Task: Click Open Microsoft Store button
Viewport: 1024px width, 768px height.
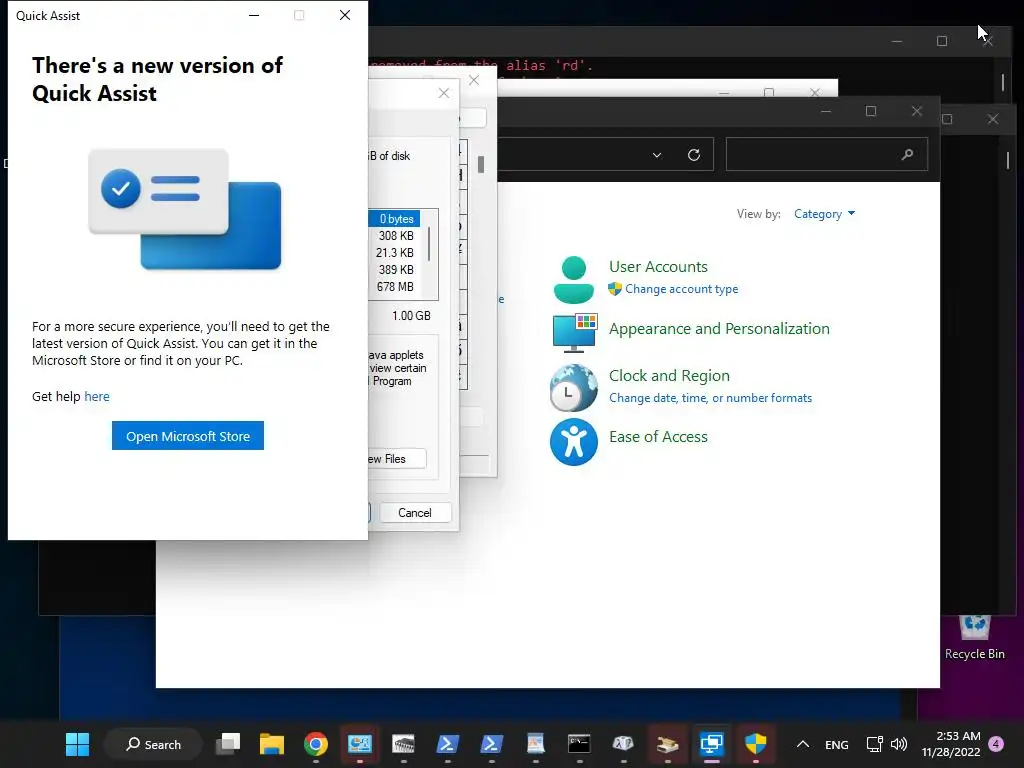Action: (187, 436)
